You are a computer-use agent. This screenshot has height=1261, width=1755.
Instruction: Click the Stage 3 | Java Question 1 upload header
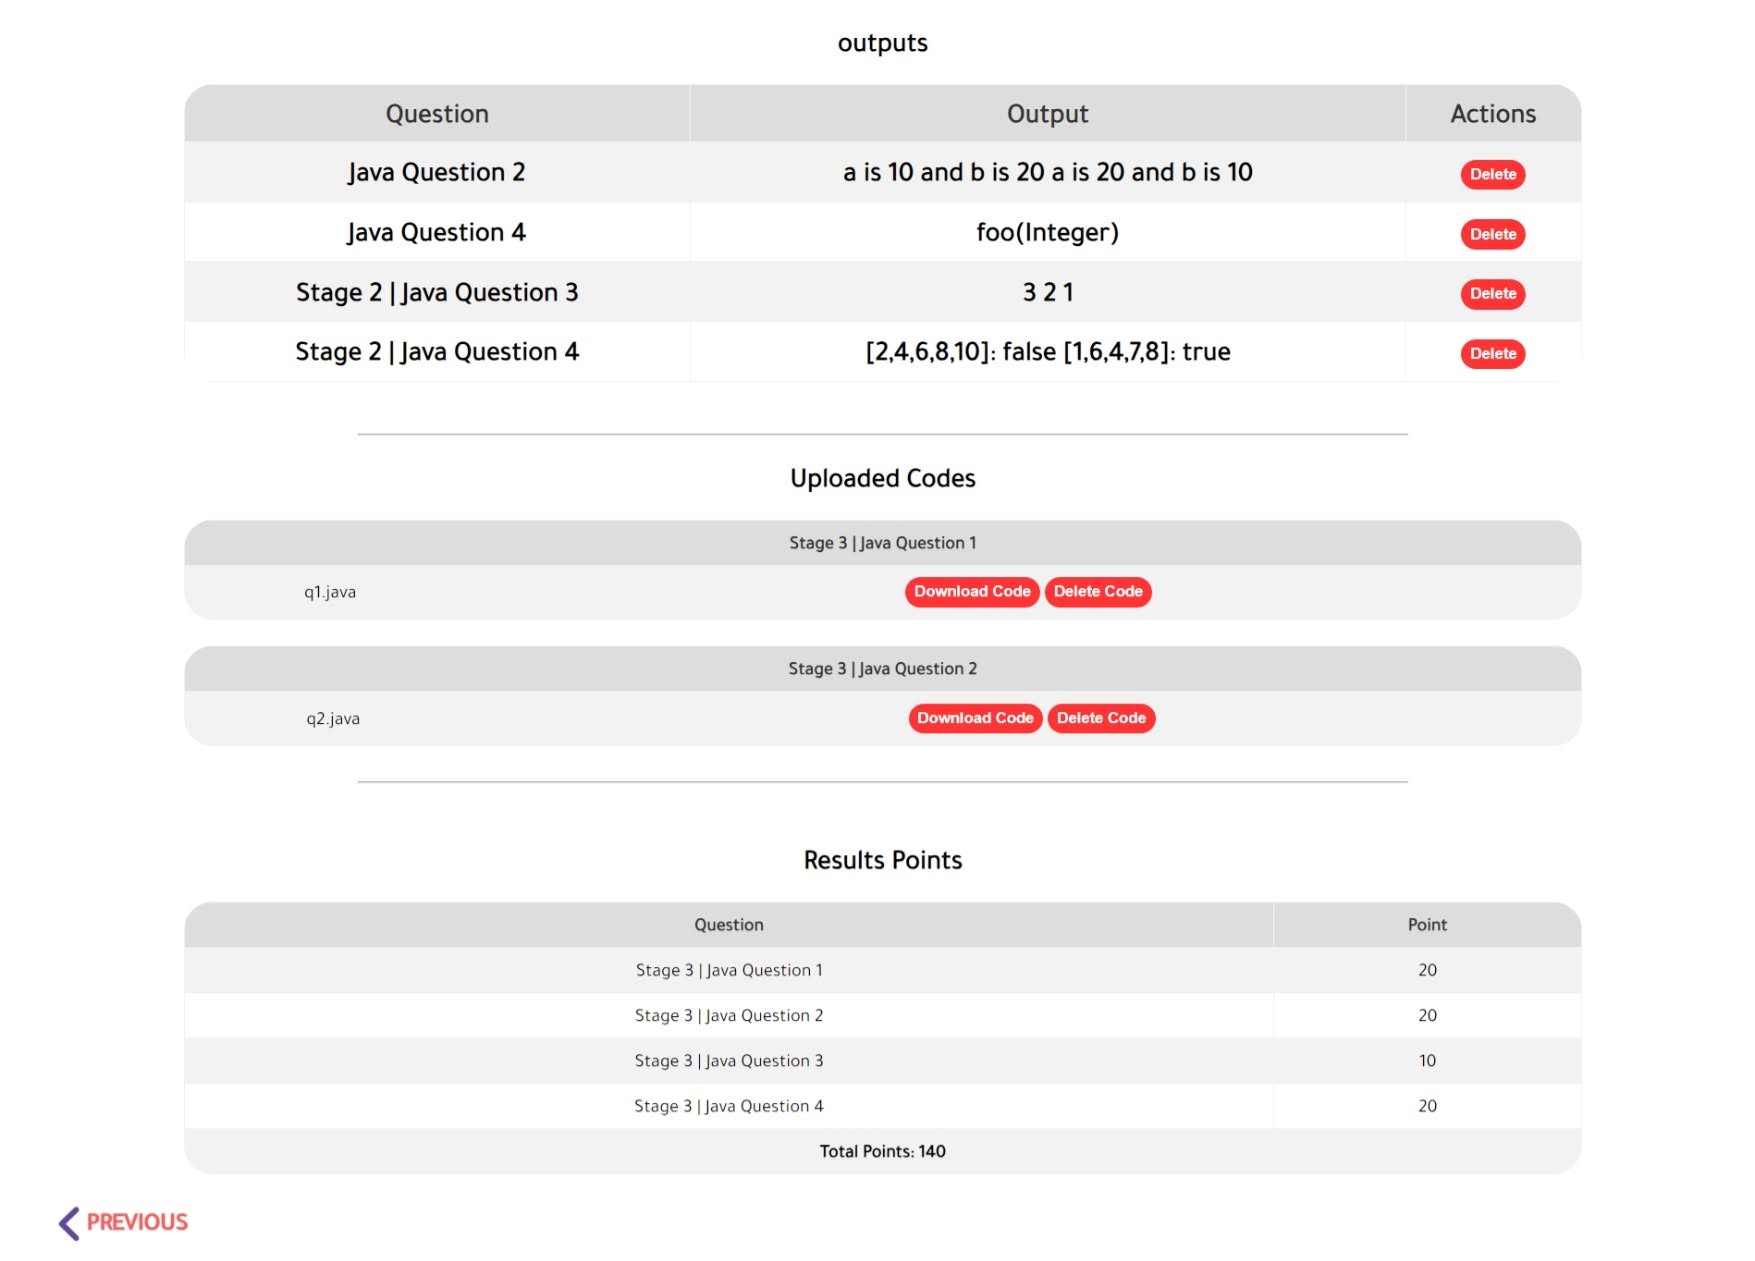tap(882, 543)
